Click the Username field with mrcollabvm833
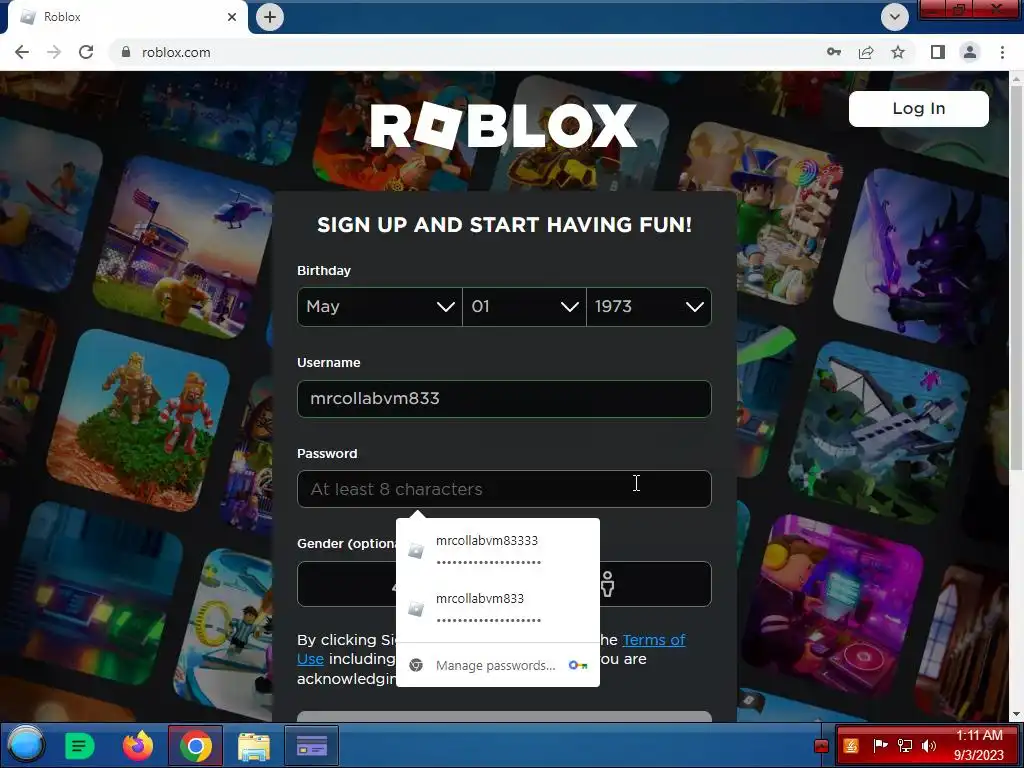The height and width of the screenshot is (768, 1024). tap(504, 398)
